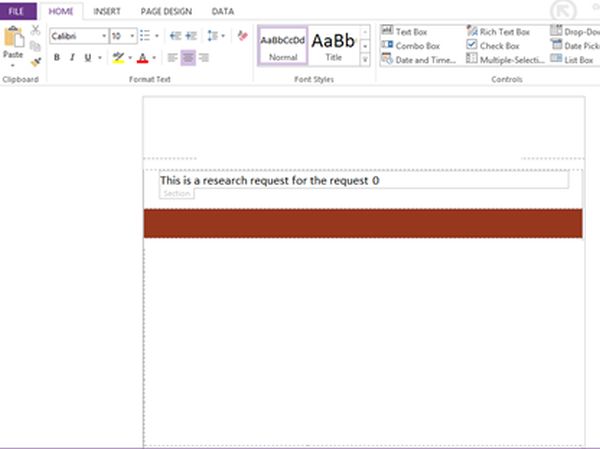Open the highlight color dropdown arrow
The image size is (600, 449).
130,58
